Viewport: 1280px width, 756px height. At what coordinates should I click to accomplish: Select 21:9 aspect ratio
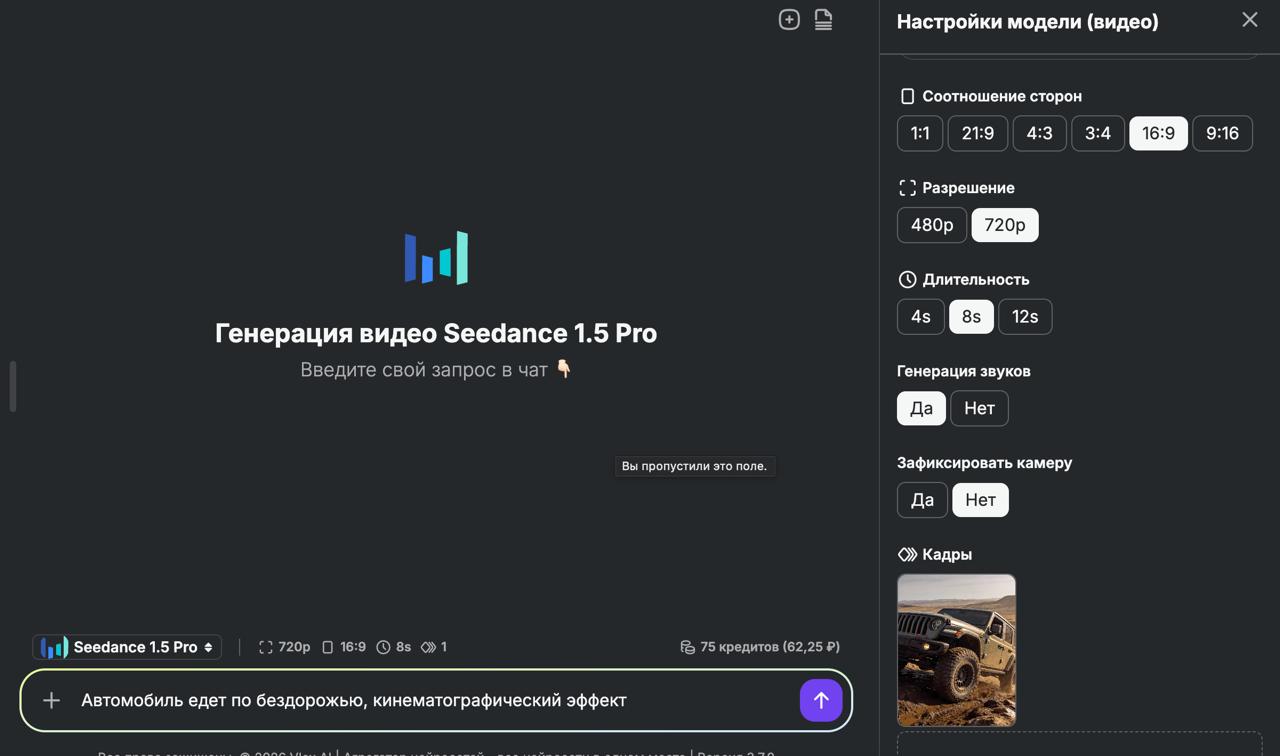[977, 133]
